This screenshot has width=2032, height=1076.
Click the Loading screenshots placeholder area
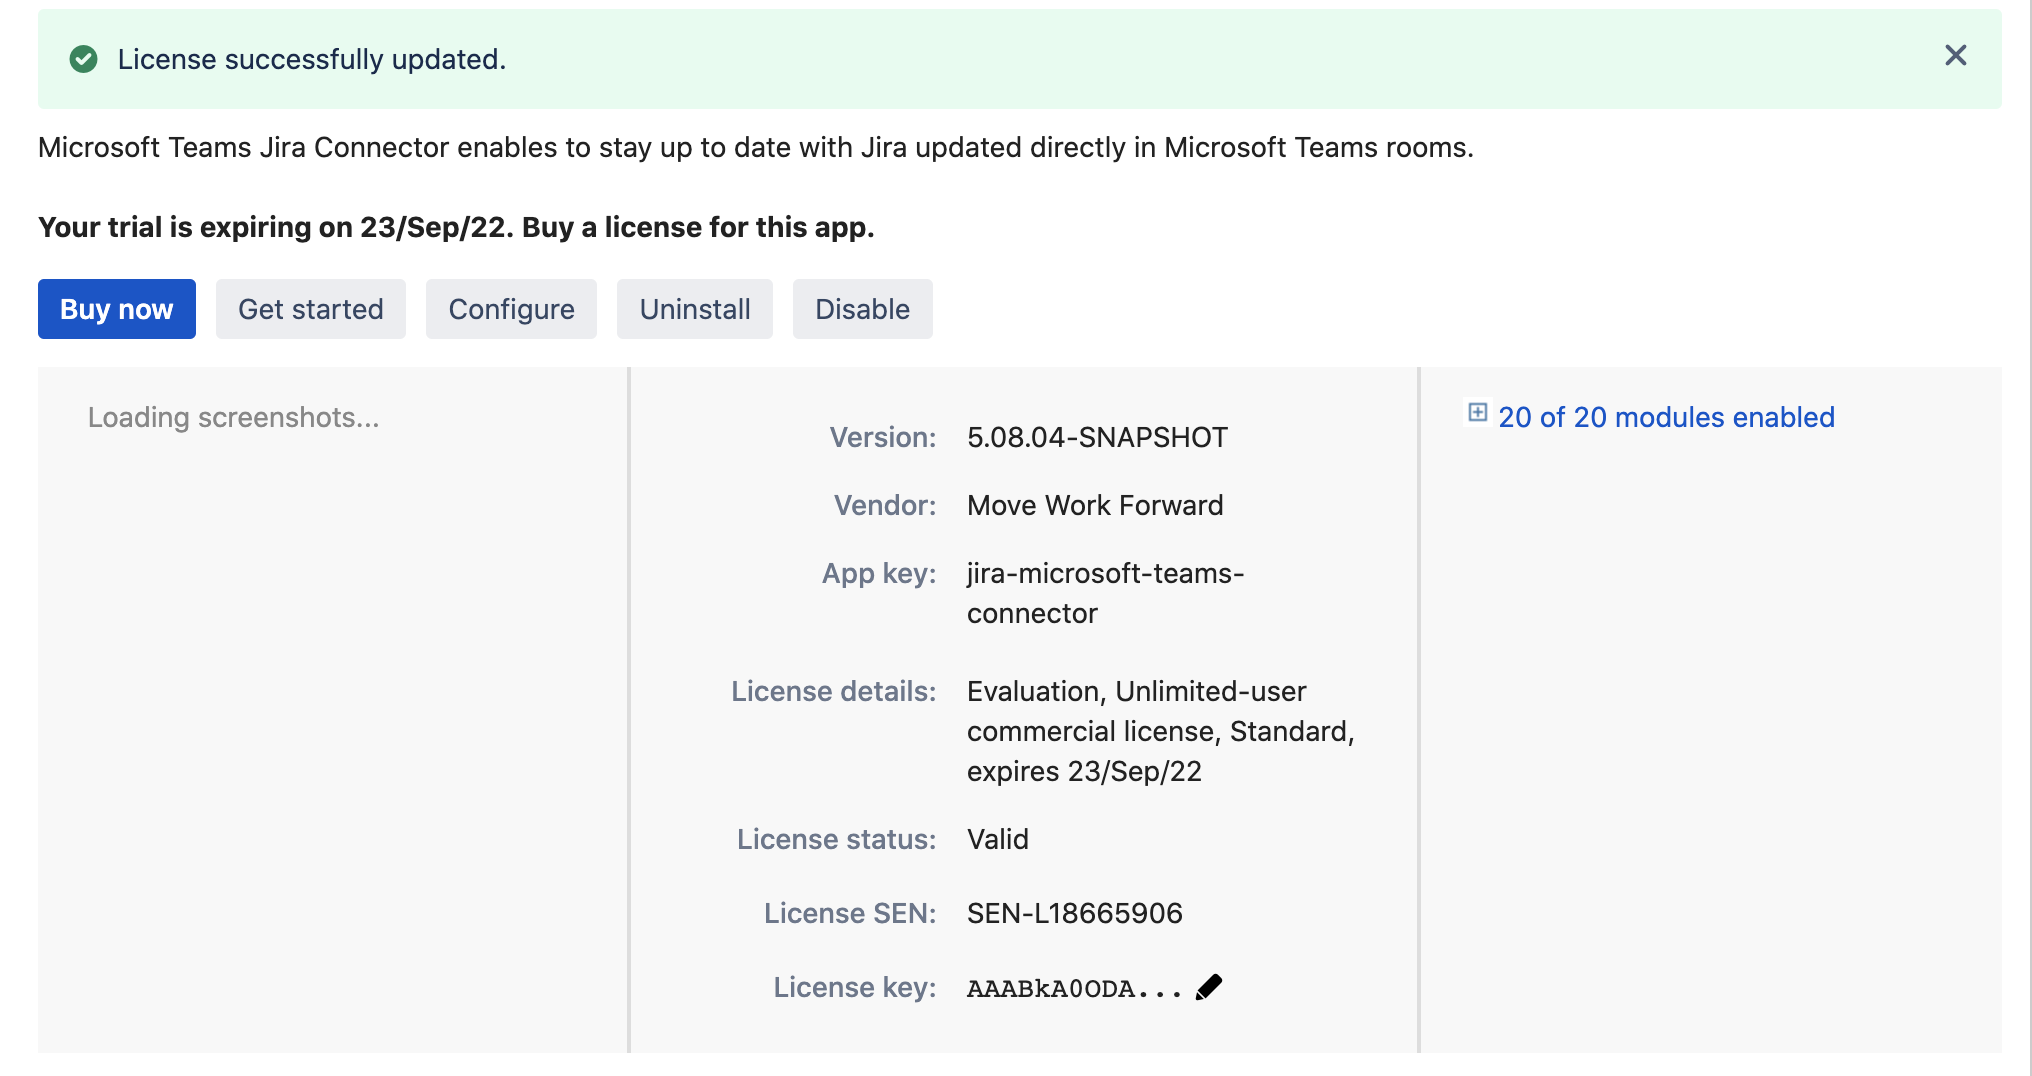click(233, 417)
